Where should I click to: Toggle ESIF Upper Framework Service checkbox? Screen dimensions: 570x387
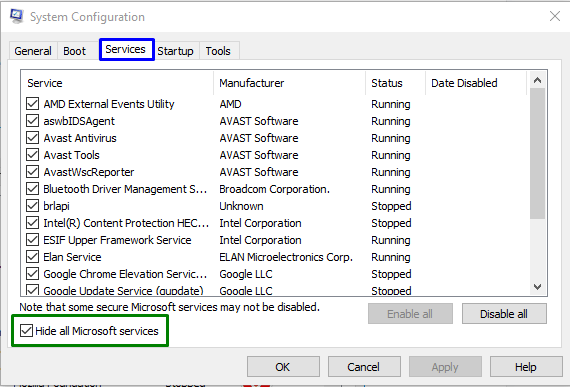(x=32, y=240)
